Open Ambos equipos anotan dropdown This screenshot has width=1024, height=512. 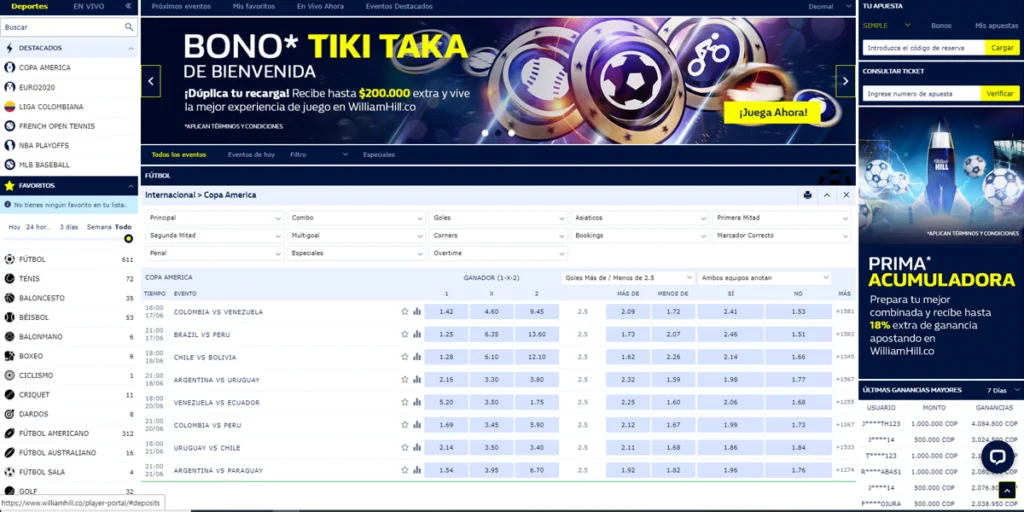click(764, 278)
